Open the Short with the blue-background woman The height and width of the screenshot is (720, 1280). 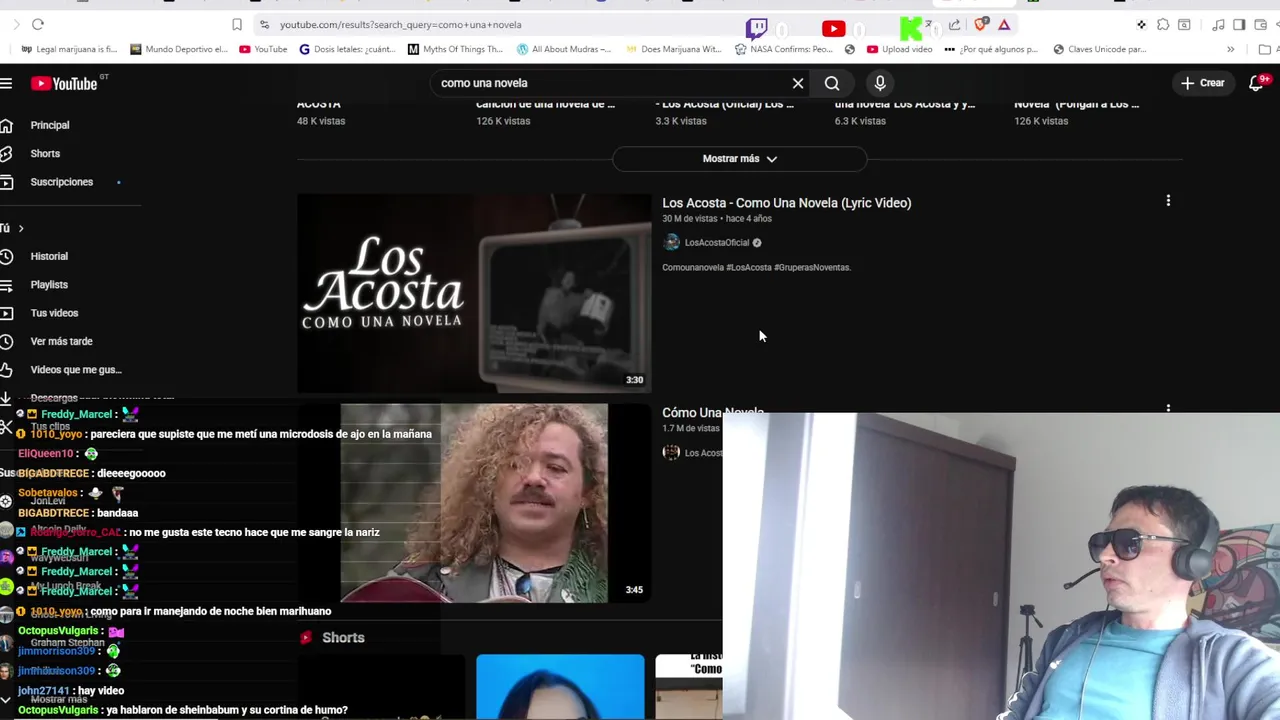[560, 687]
